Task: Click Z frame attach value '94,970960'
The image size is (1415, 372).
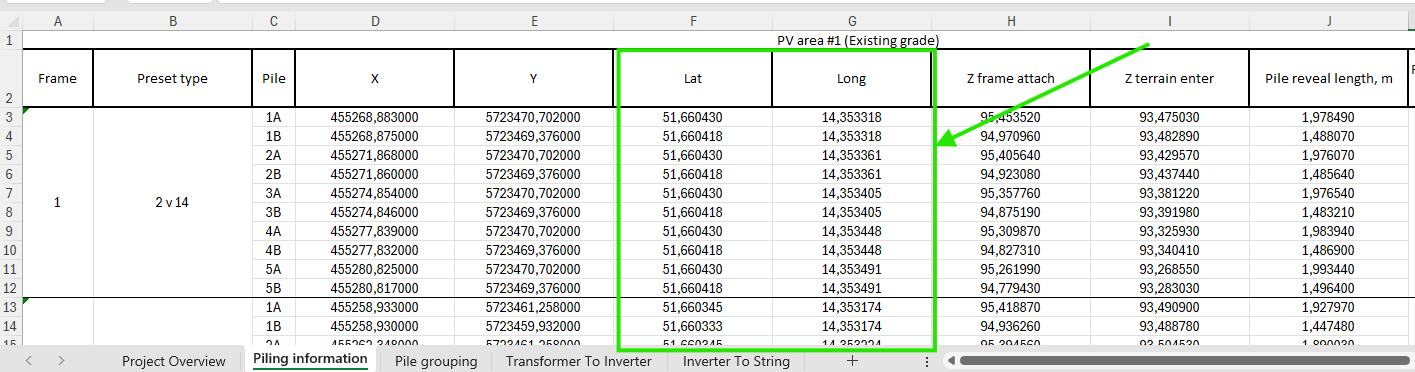Action: click(1011, 136)
